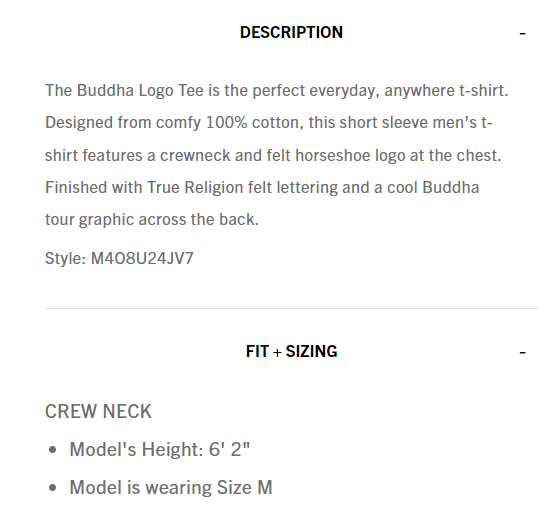Viewport: 542px width, 506px height.
Task: Click the divider line between the sections
Action: 291,308
